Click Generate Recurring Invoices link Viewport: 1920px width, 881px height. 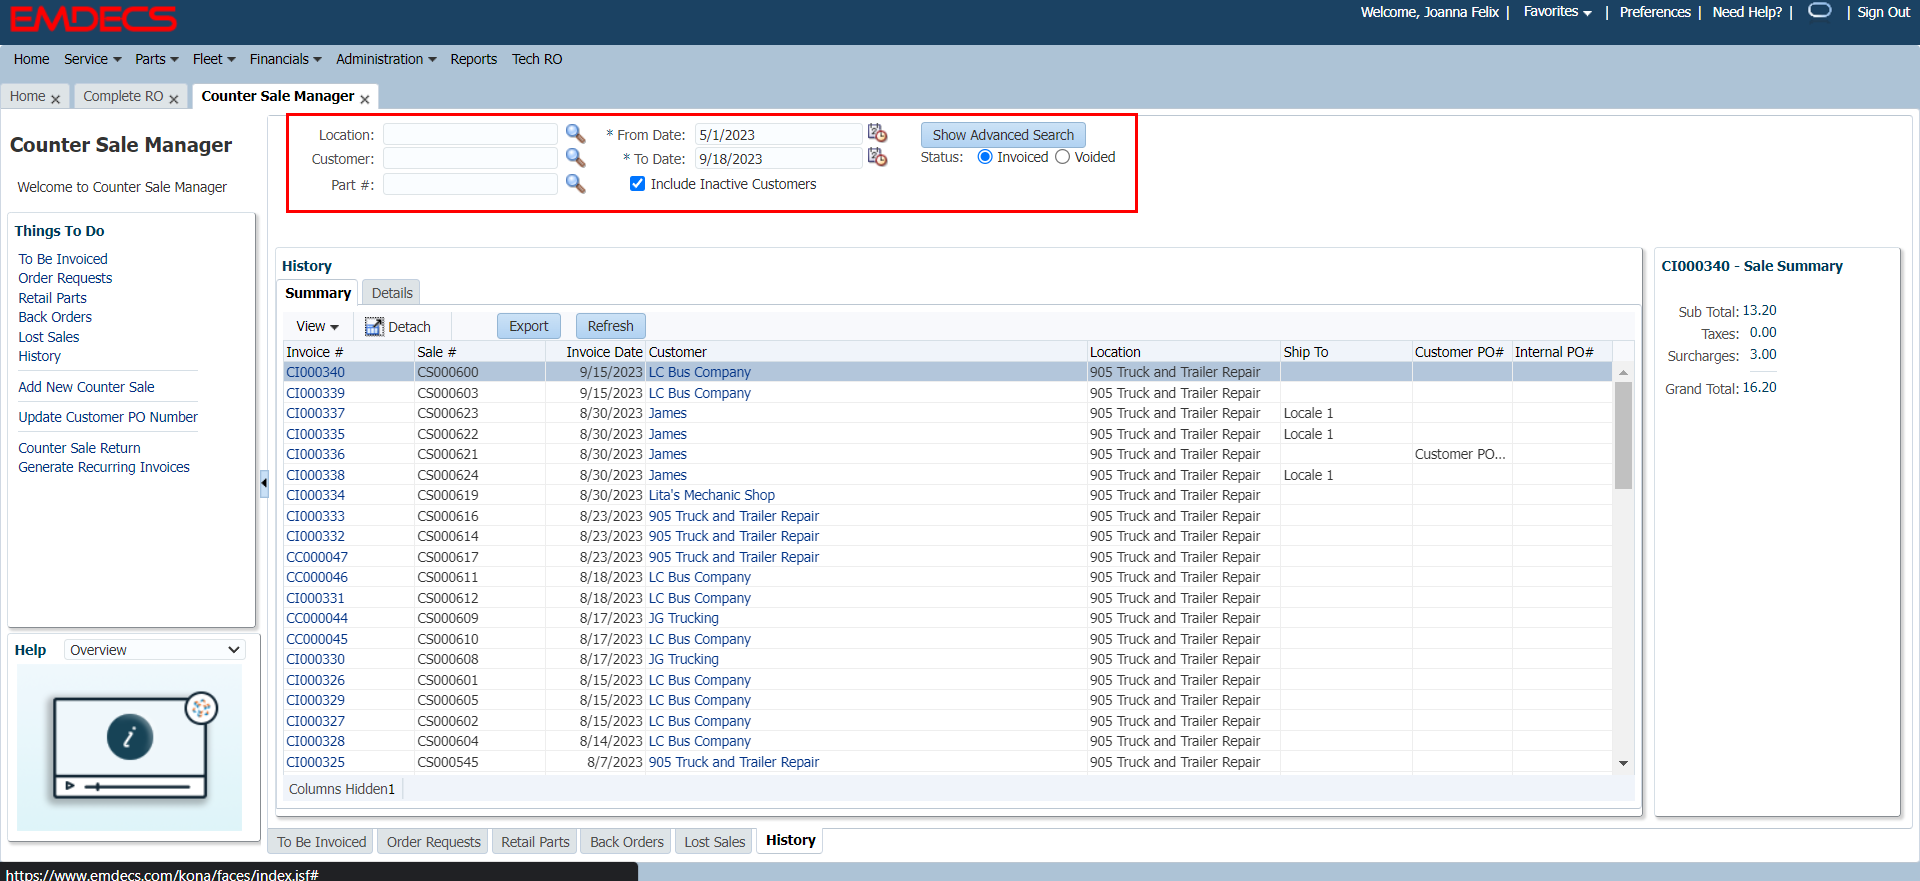coord(104,467)
